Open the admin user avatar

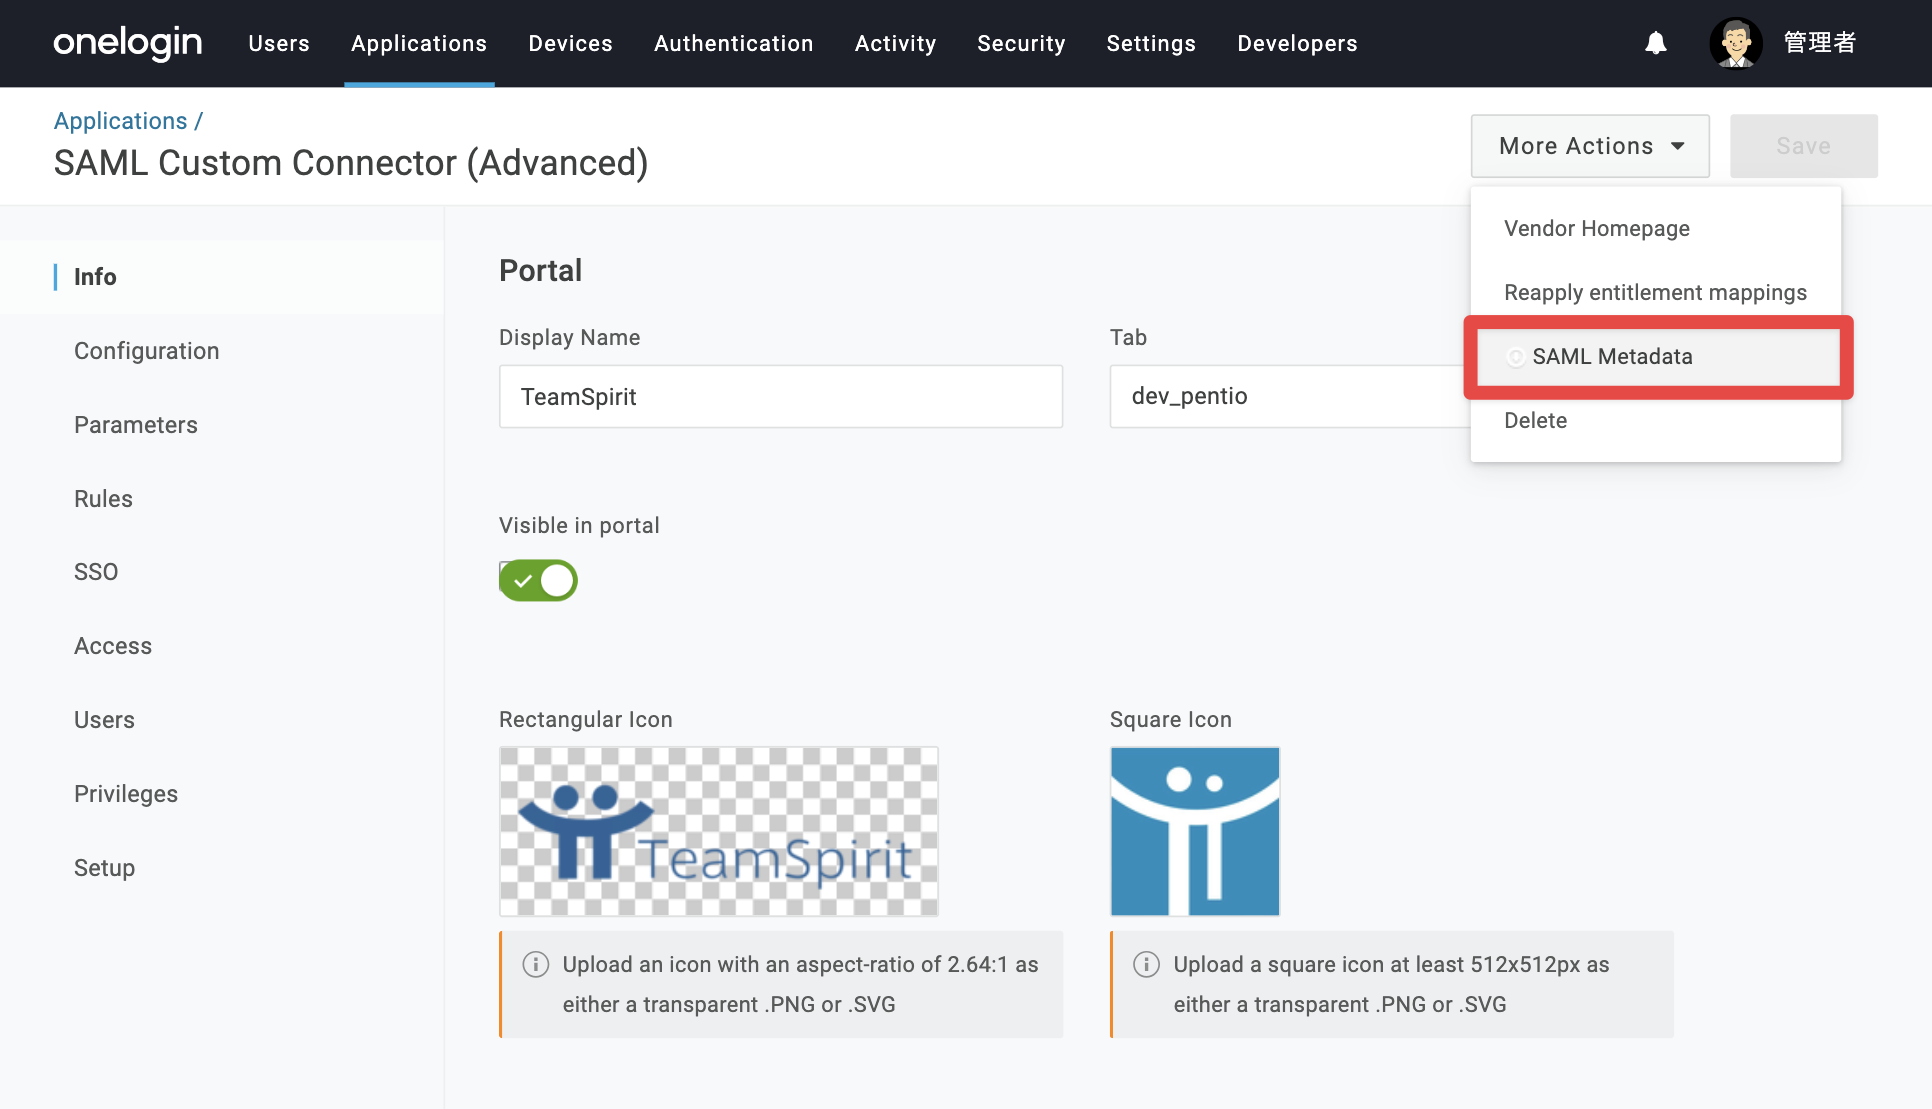pos(1736,43)
